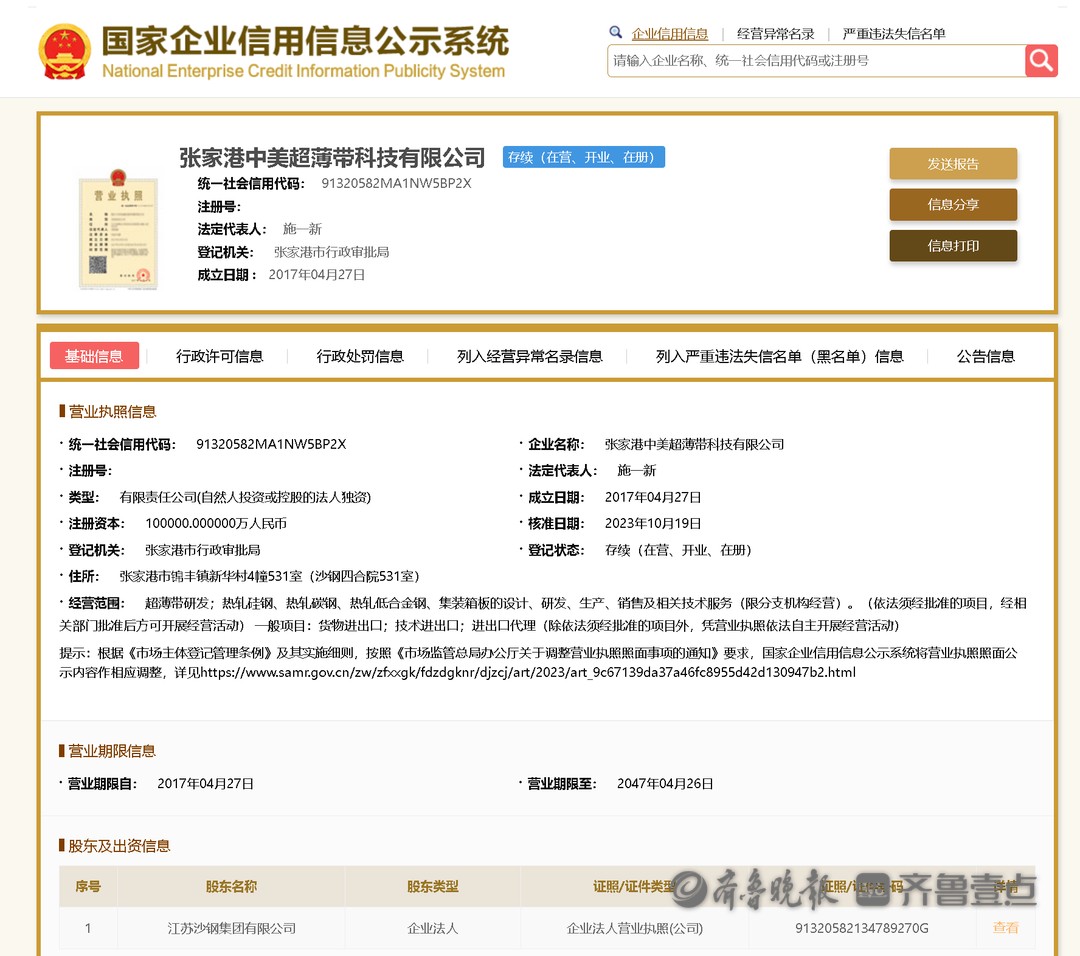Click the 查看 link for 江苏沙钢集团有限公司
The image size is (1080, 956).
(x=1005, y=928)
